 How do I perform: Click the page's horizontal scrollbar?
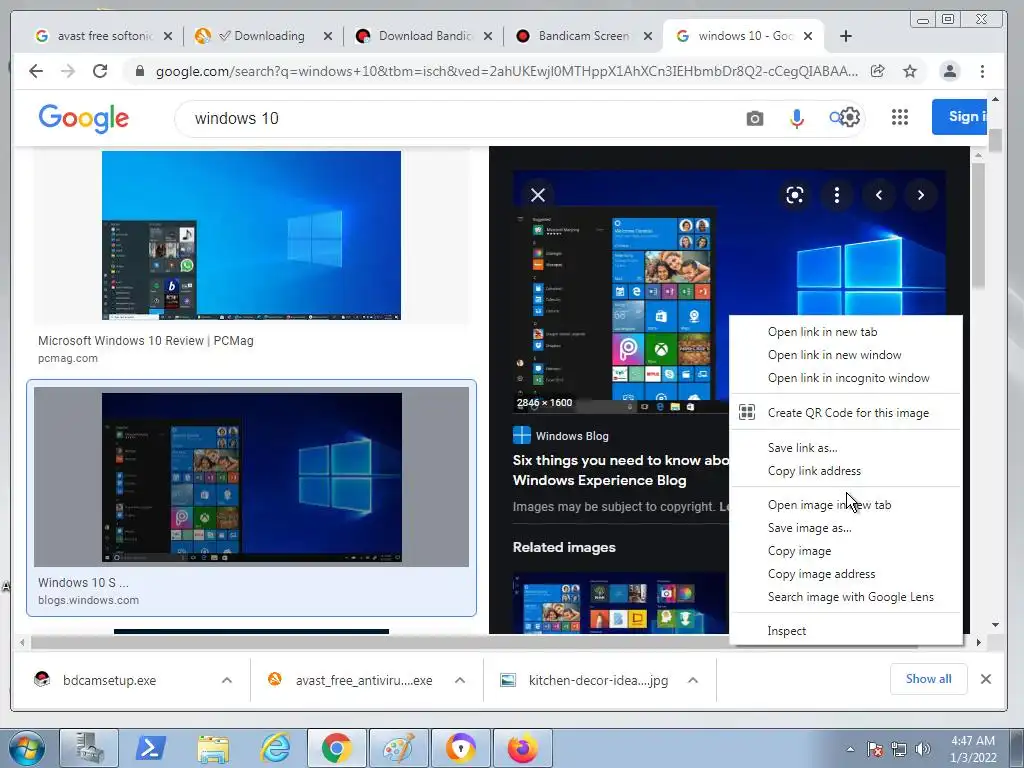[x=473, y=643]
